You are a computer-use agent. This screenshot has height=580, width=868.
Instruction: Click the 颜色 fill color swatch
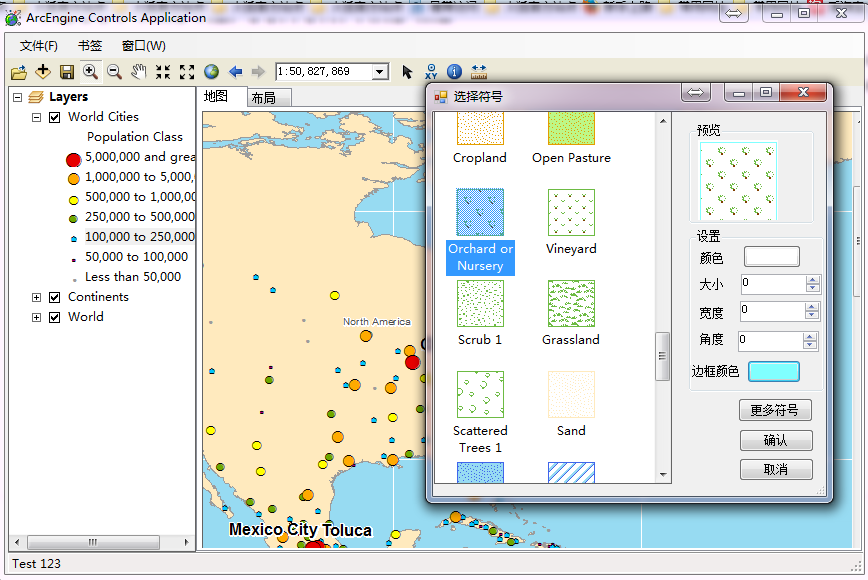772,257
